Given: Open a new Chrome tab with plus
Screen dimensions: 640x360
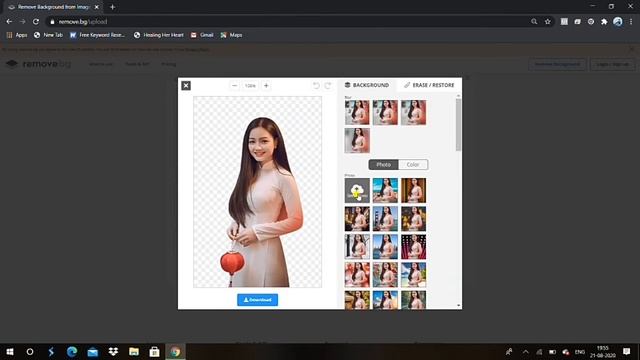Looking at the screenshot, I should coord(112,7).
